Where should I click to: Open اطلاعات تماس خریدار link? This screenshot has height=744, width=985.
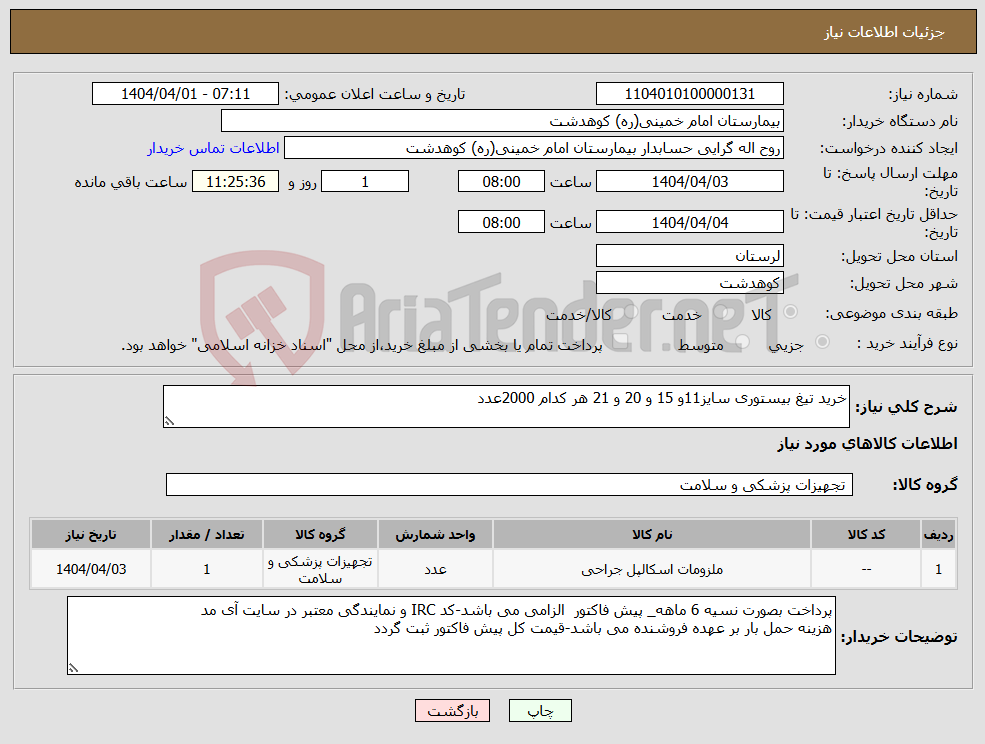coord(213,148)
